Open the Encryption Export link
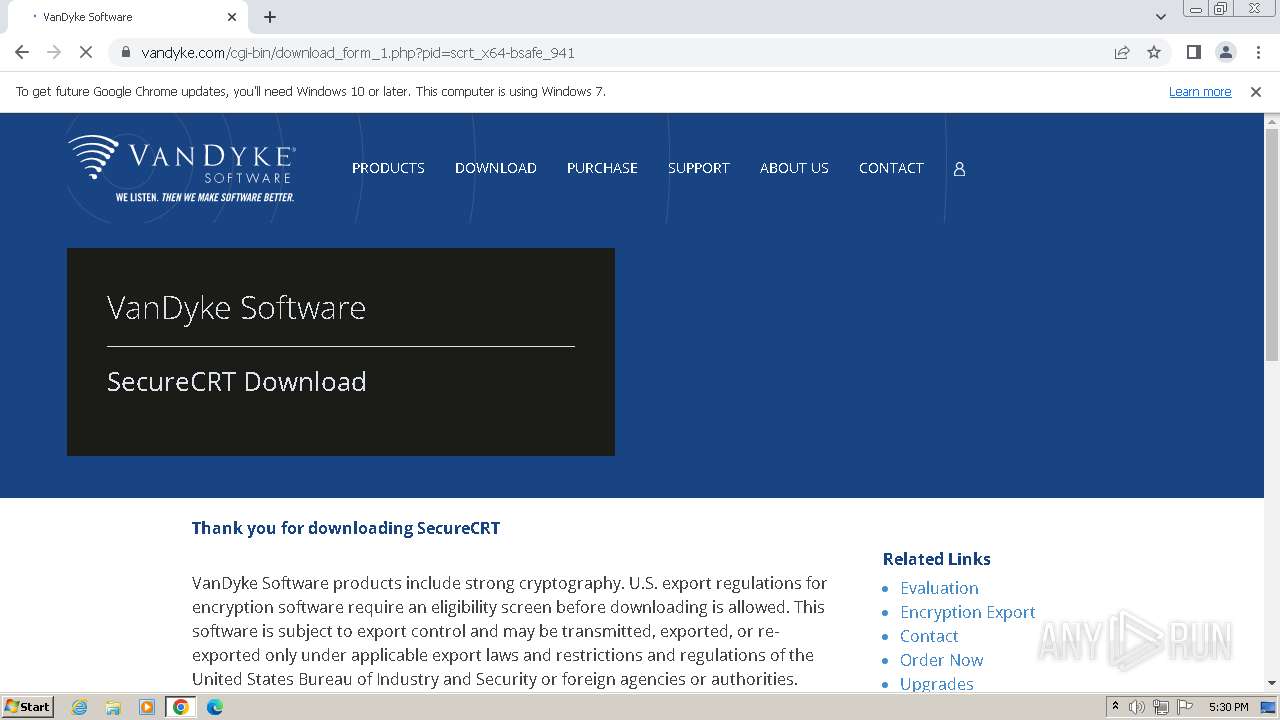Image resolution: width=1280 pixels, height=720 pixels. pyautogui.click(x=968, y=612)
